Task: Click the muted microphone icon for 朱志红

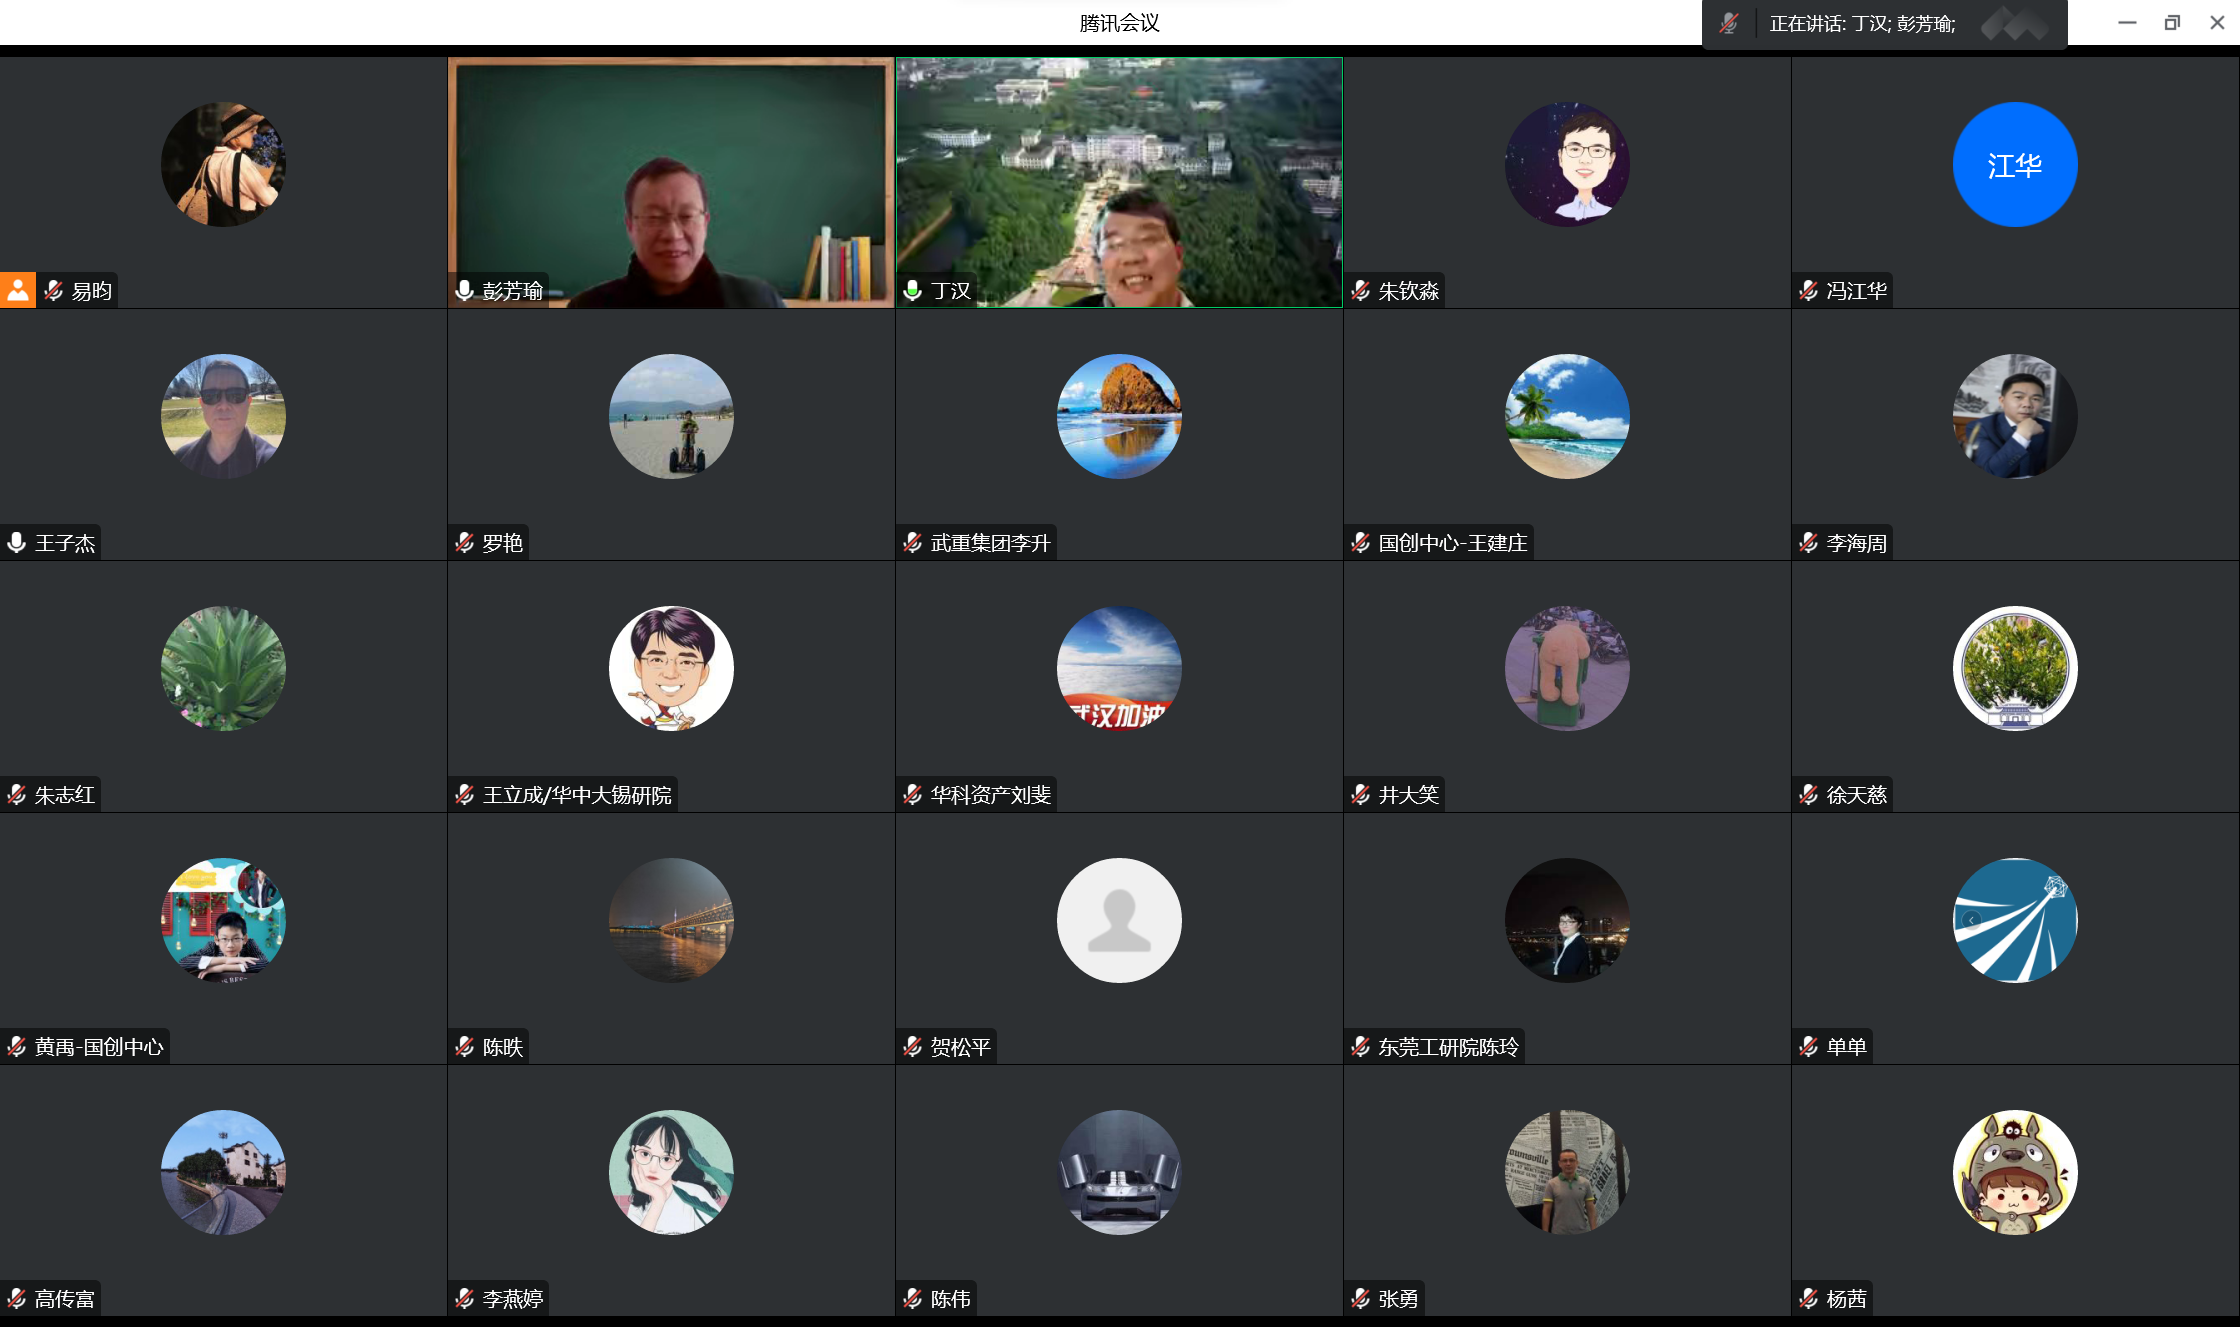Action: (x=16, y=794)
